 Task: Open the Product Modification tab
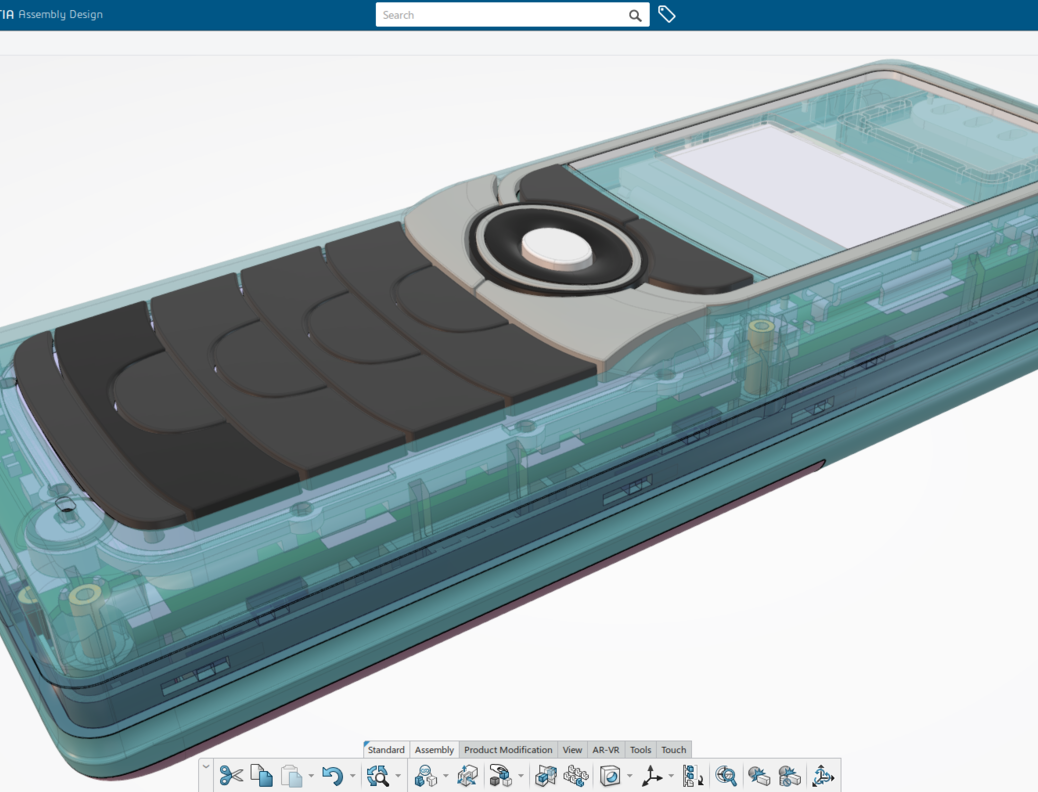(508, 750)
